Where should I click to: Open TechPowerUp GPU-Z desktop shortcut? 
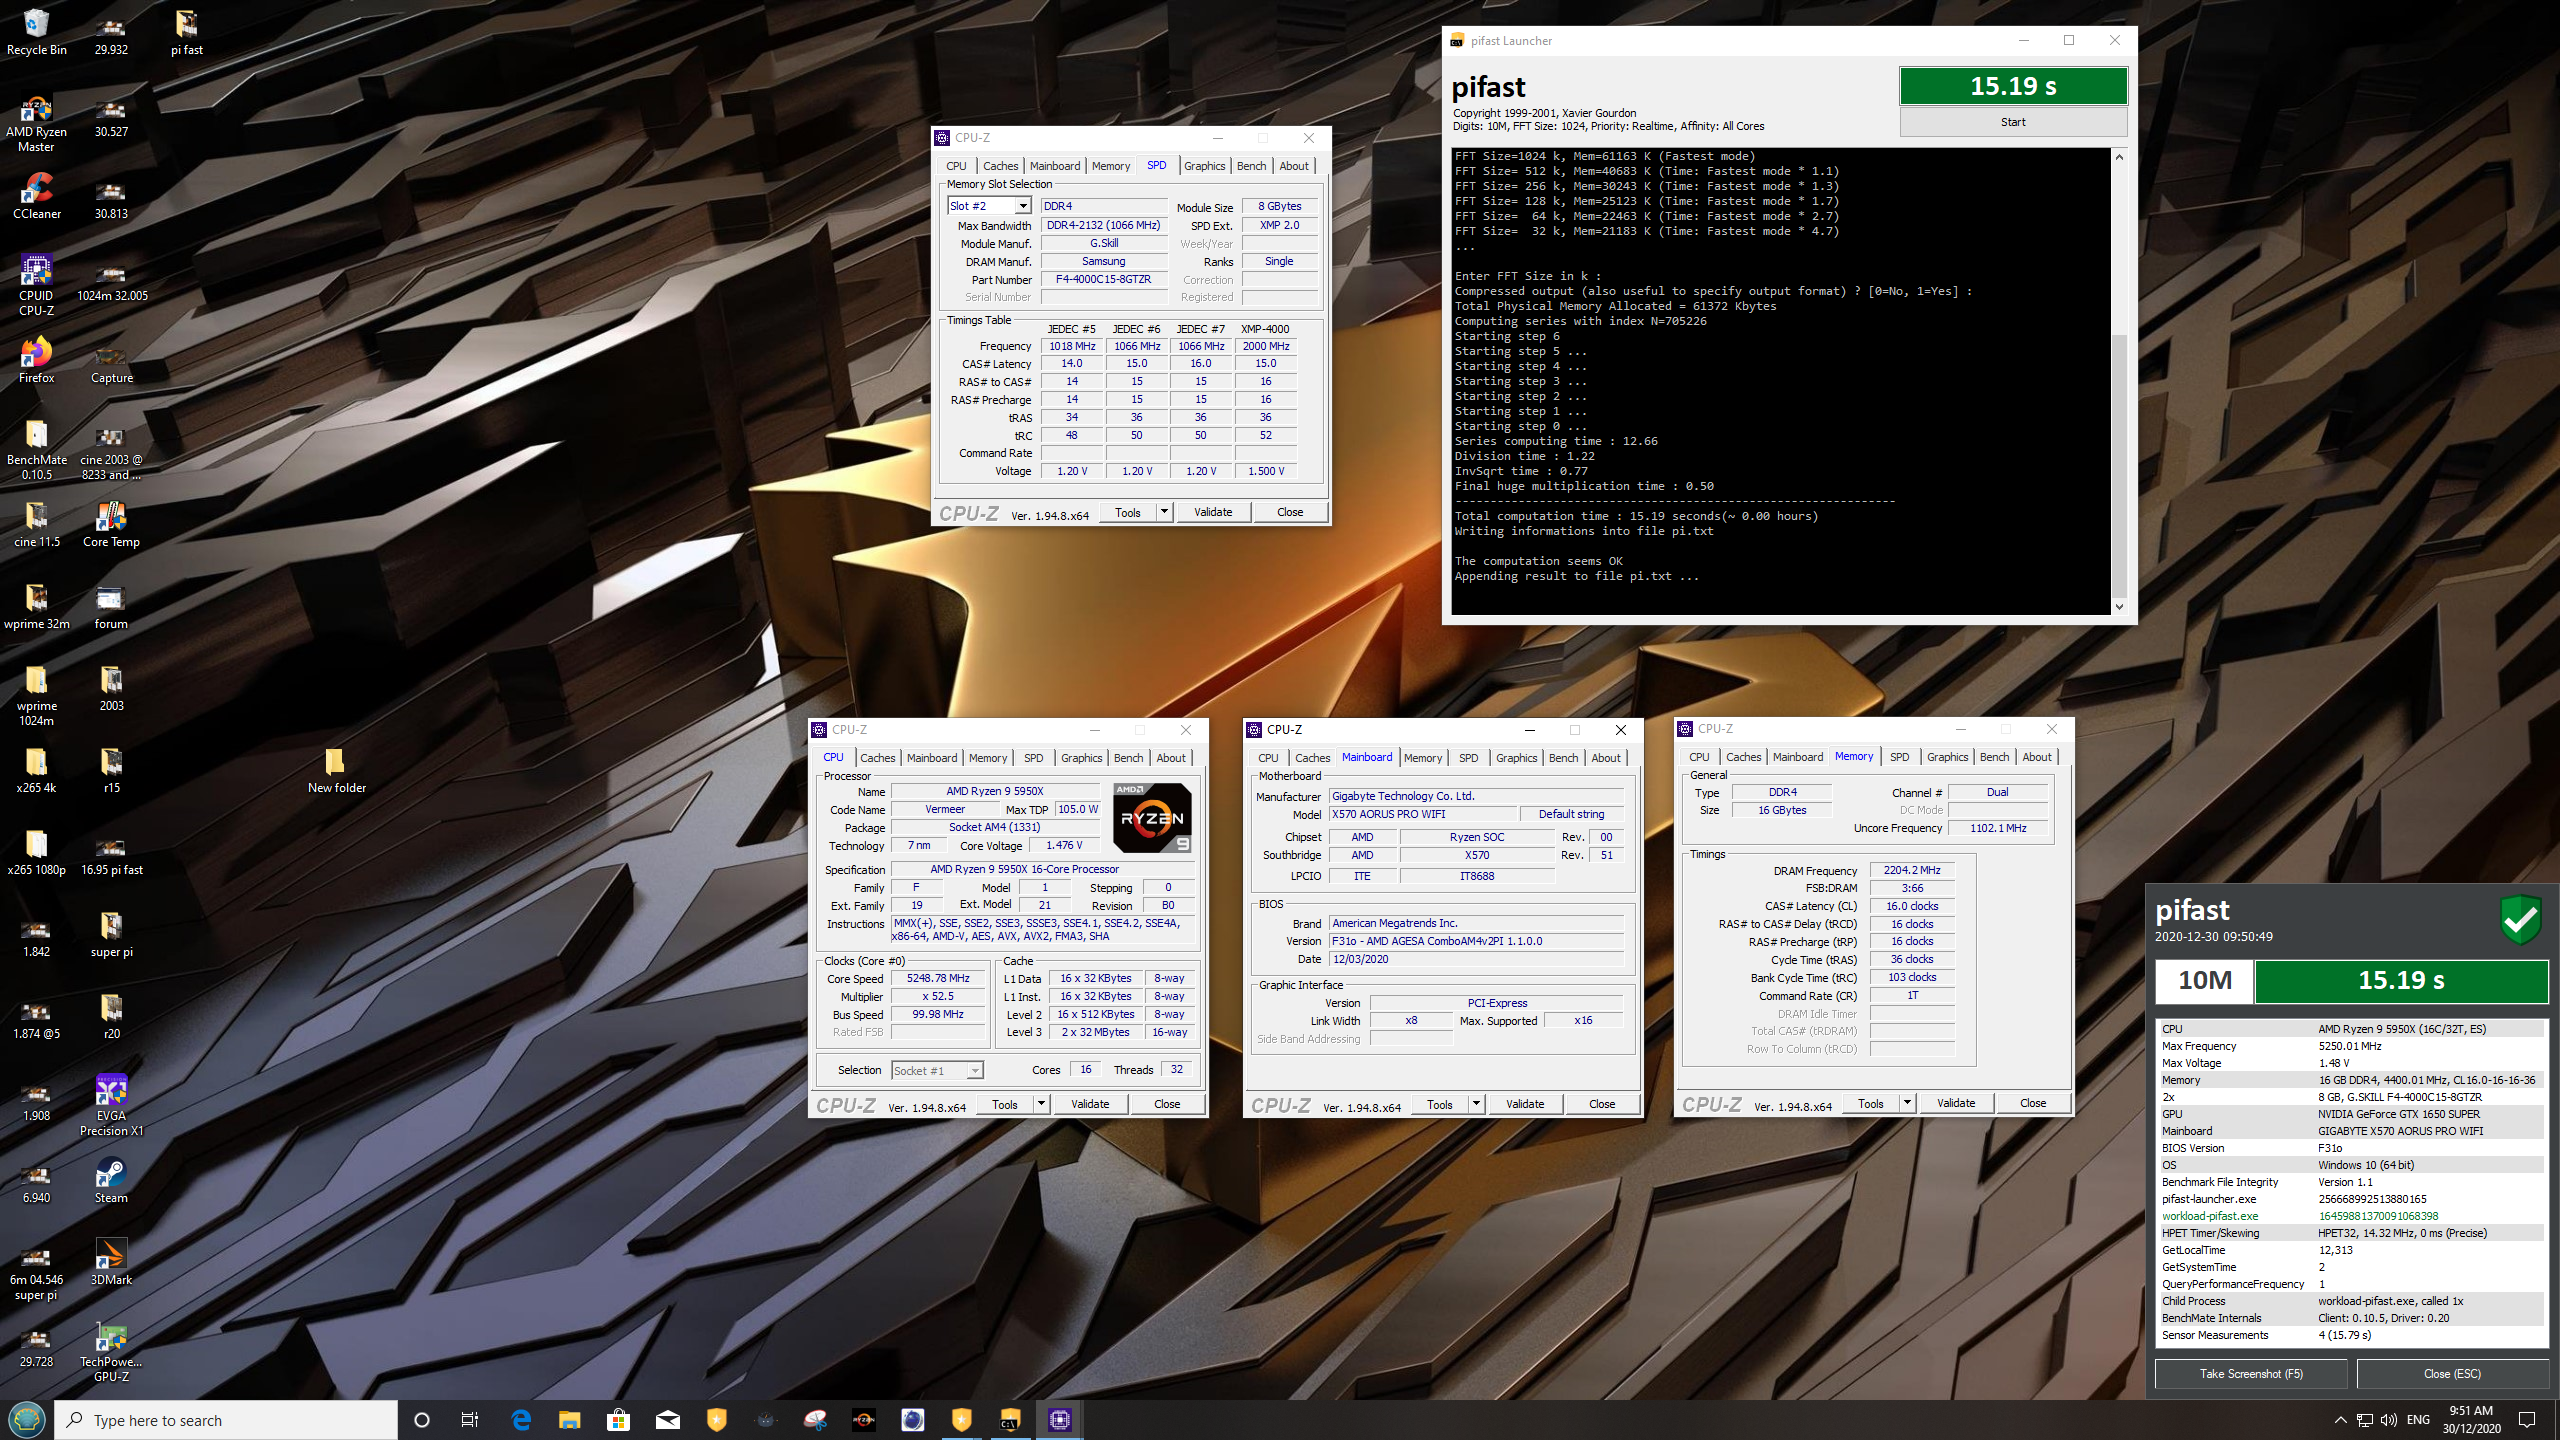[x=111, y=1352]
